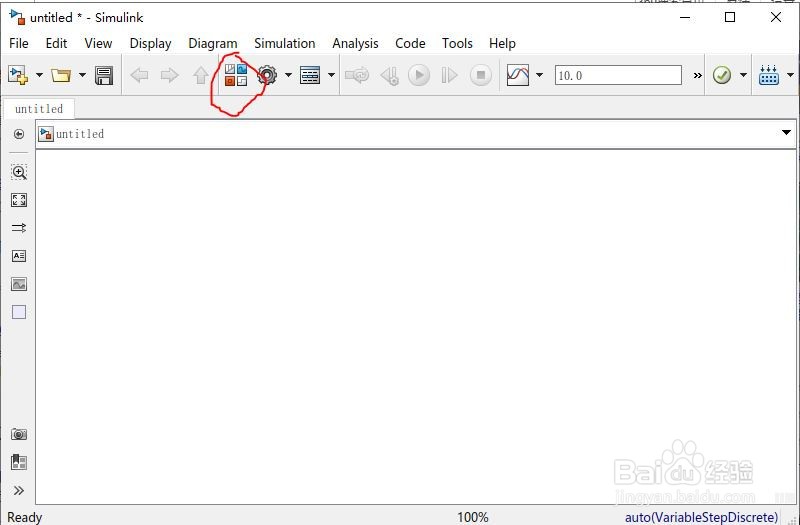
Task: Open the Diagram menu
Action: pos(213,43)
